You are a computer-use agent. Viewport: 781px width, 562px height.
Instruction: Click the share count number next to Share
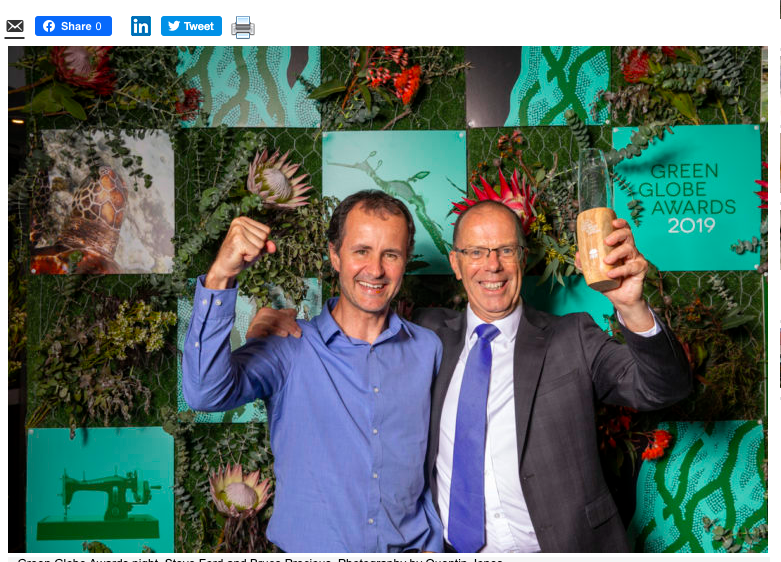tap(98, 26)
